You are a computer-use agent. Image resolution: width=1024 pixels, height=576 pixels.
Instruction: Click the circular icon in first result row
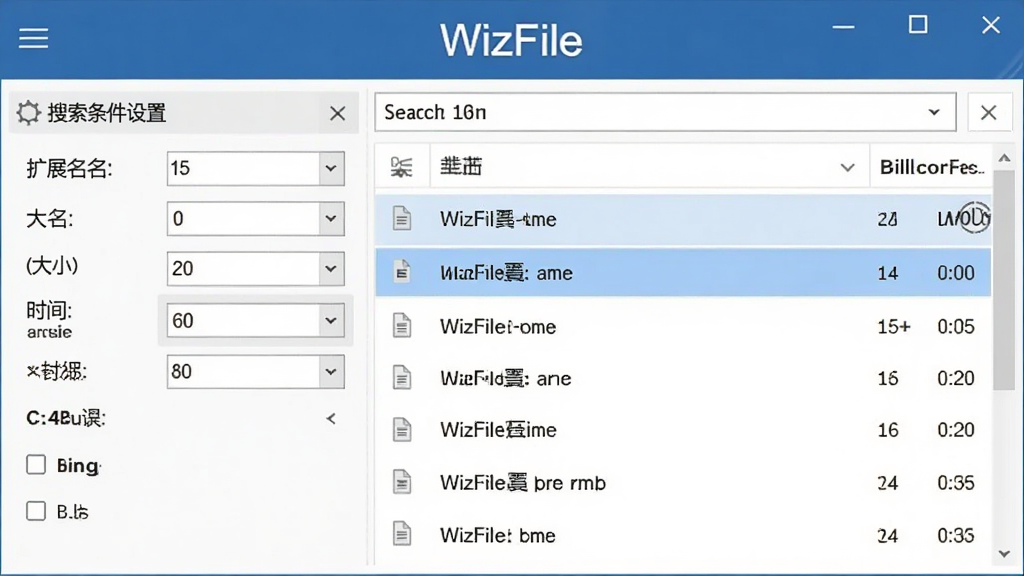(x=975, y=217)
